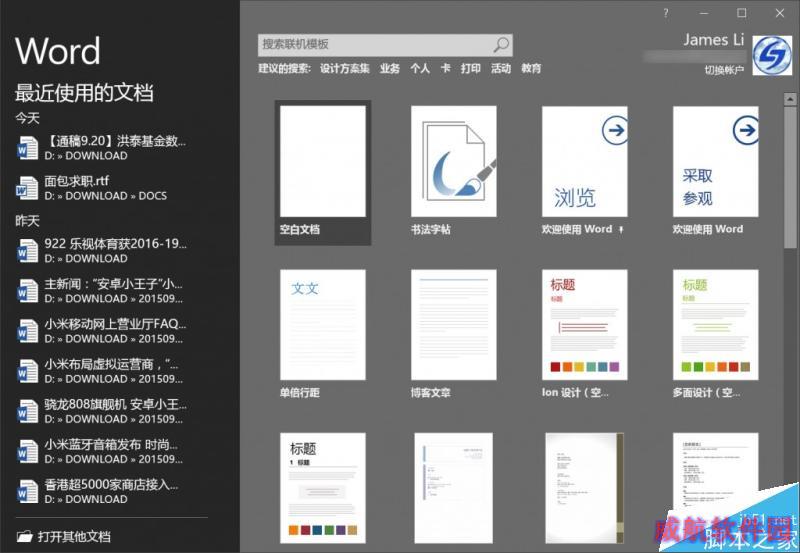The height and width of the screenshot is (553, 800).
Task: Open recent file 小米布局虚拟运营商
Action: [102, 371]
